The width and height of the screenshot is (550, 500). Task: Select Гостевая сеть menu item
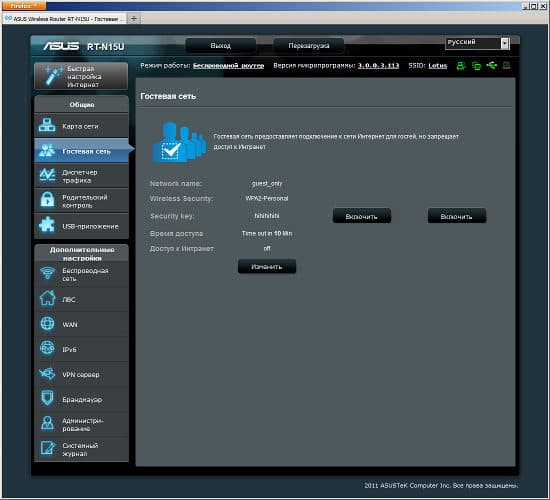[x=81, y=151]
